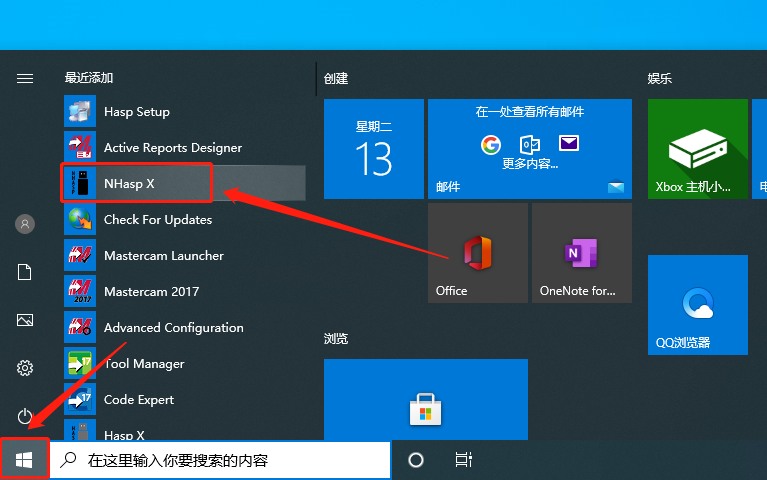Expand the hamburger menu in Start
The image size is (767, 480).
25,78
